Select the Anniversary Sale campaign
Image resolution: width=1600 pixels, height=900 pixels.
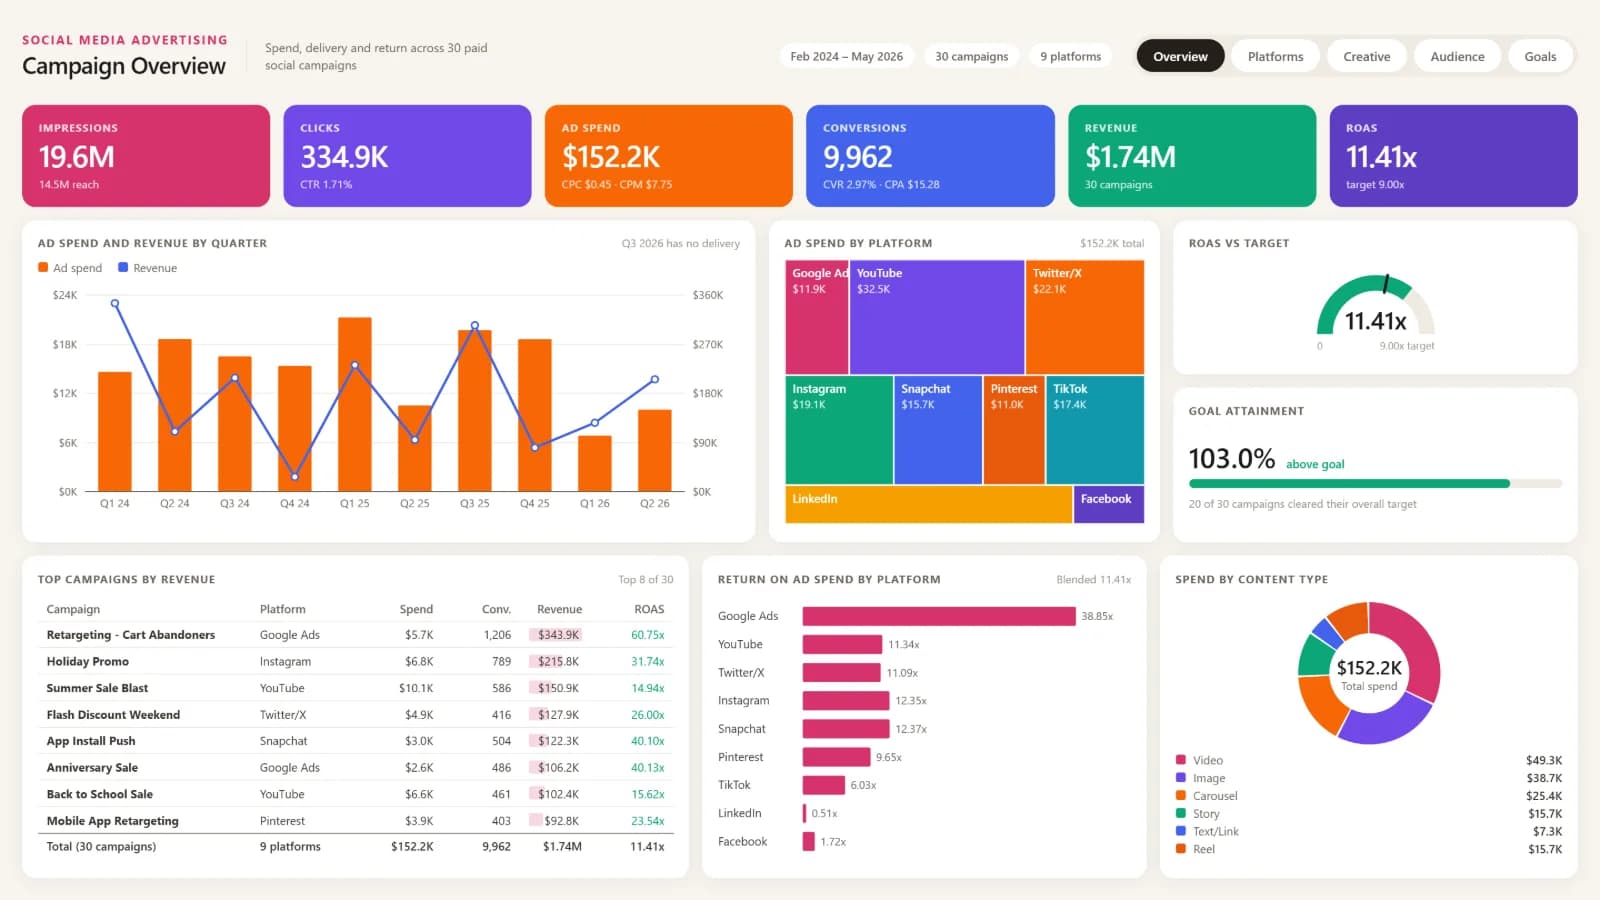click(x=355, y=768)
